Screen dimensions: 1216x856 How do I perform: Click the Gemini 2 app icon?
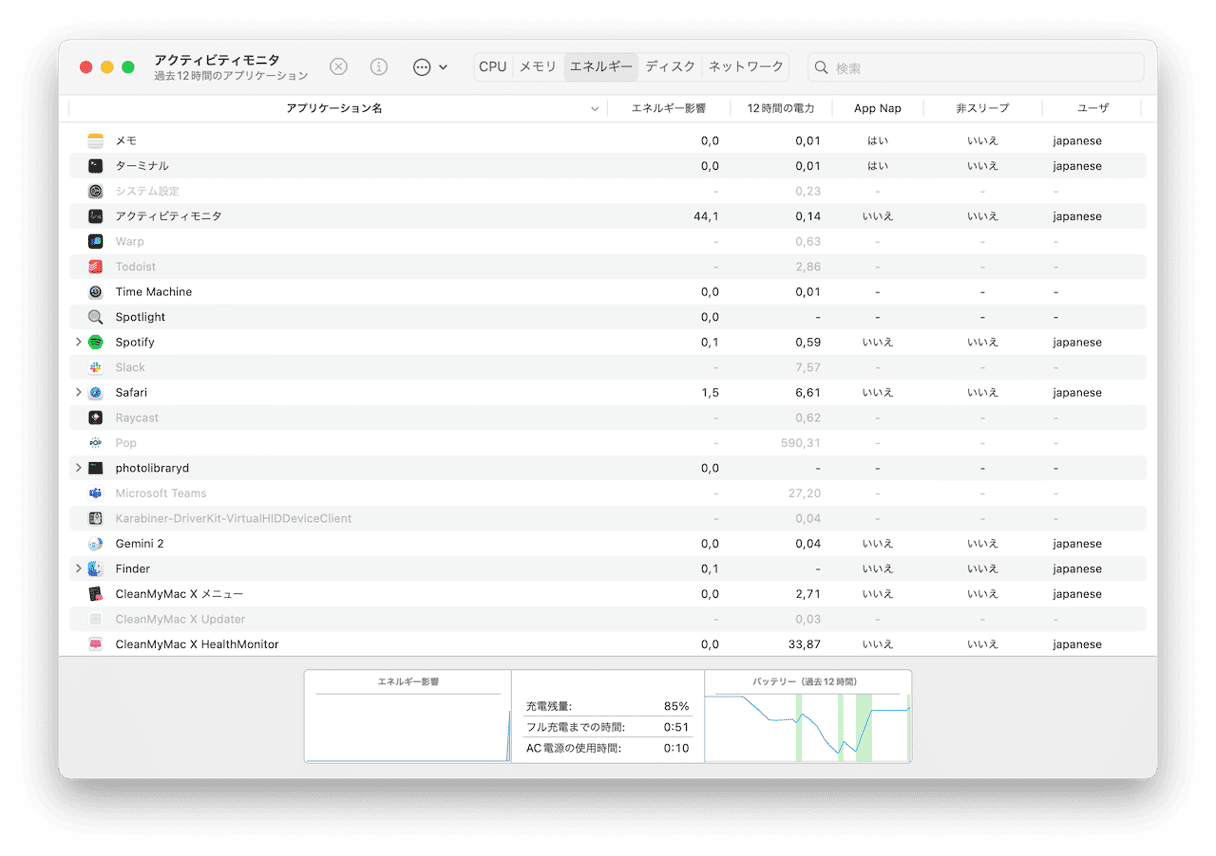pyautogui.click(x=95, y=544)
